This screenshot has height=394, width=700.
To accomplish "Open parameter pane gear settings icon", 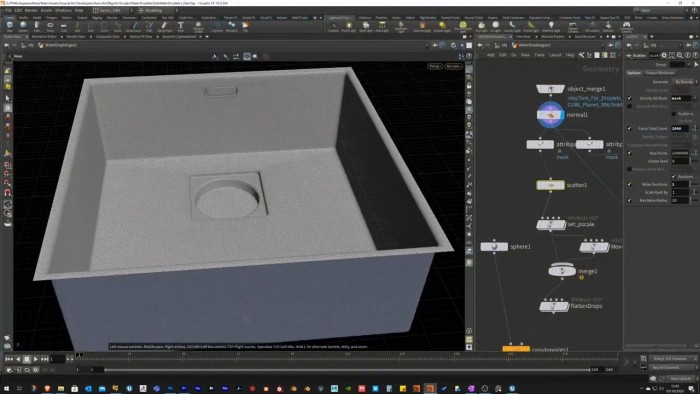I will point(664,55).
